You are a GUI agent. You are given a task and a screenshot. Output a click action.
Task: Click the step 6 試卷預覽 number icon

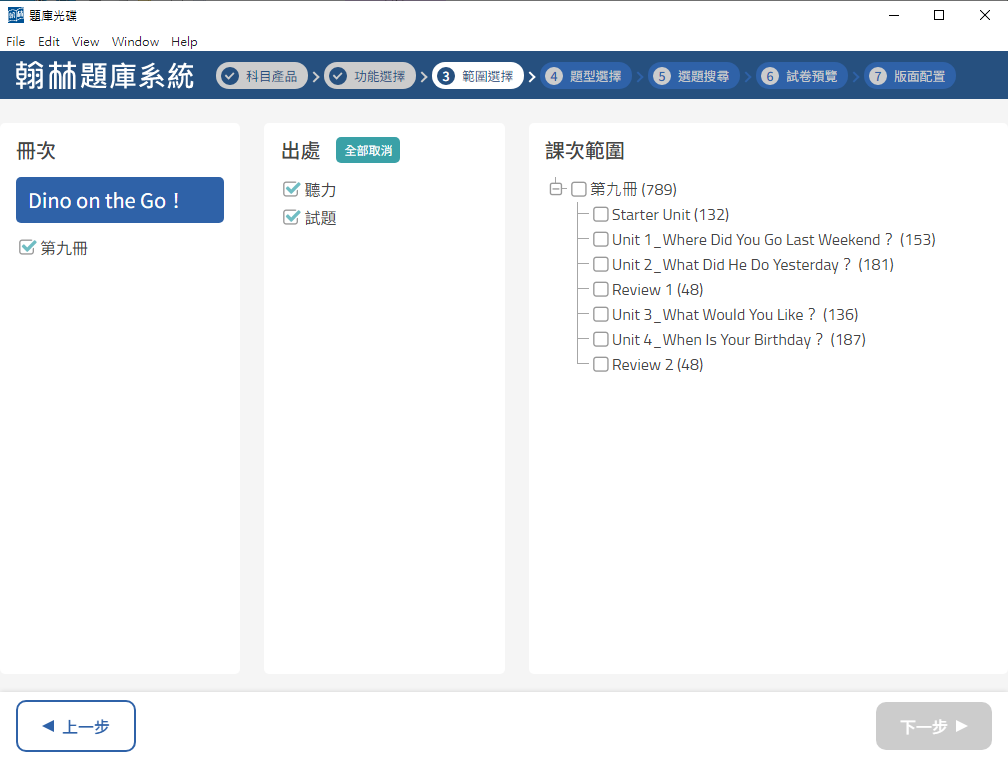(770, 76)
